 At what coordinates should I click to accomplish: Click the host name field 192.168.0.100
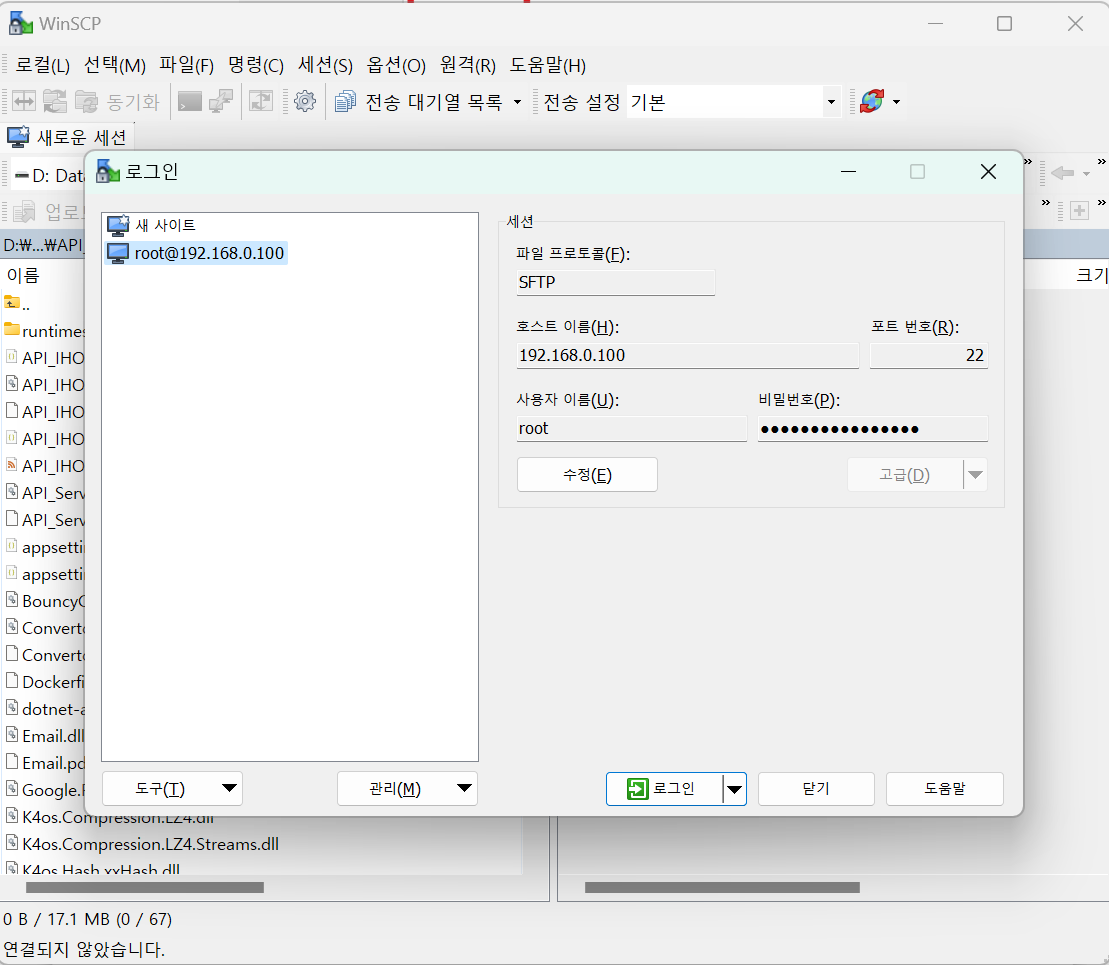(x=687, y=355)
